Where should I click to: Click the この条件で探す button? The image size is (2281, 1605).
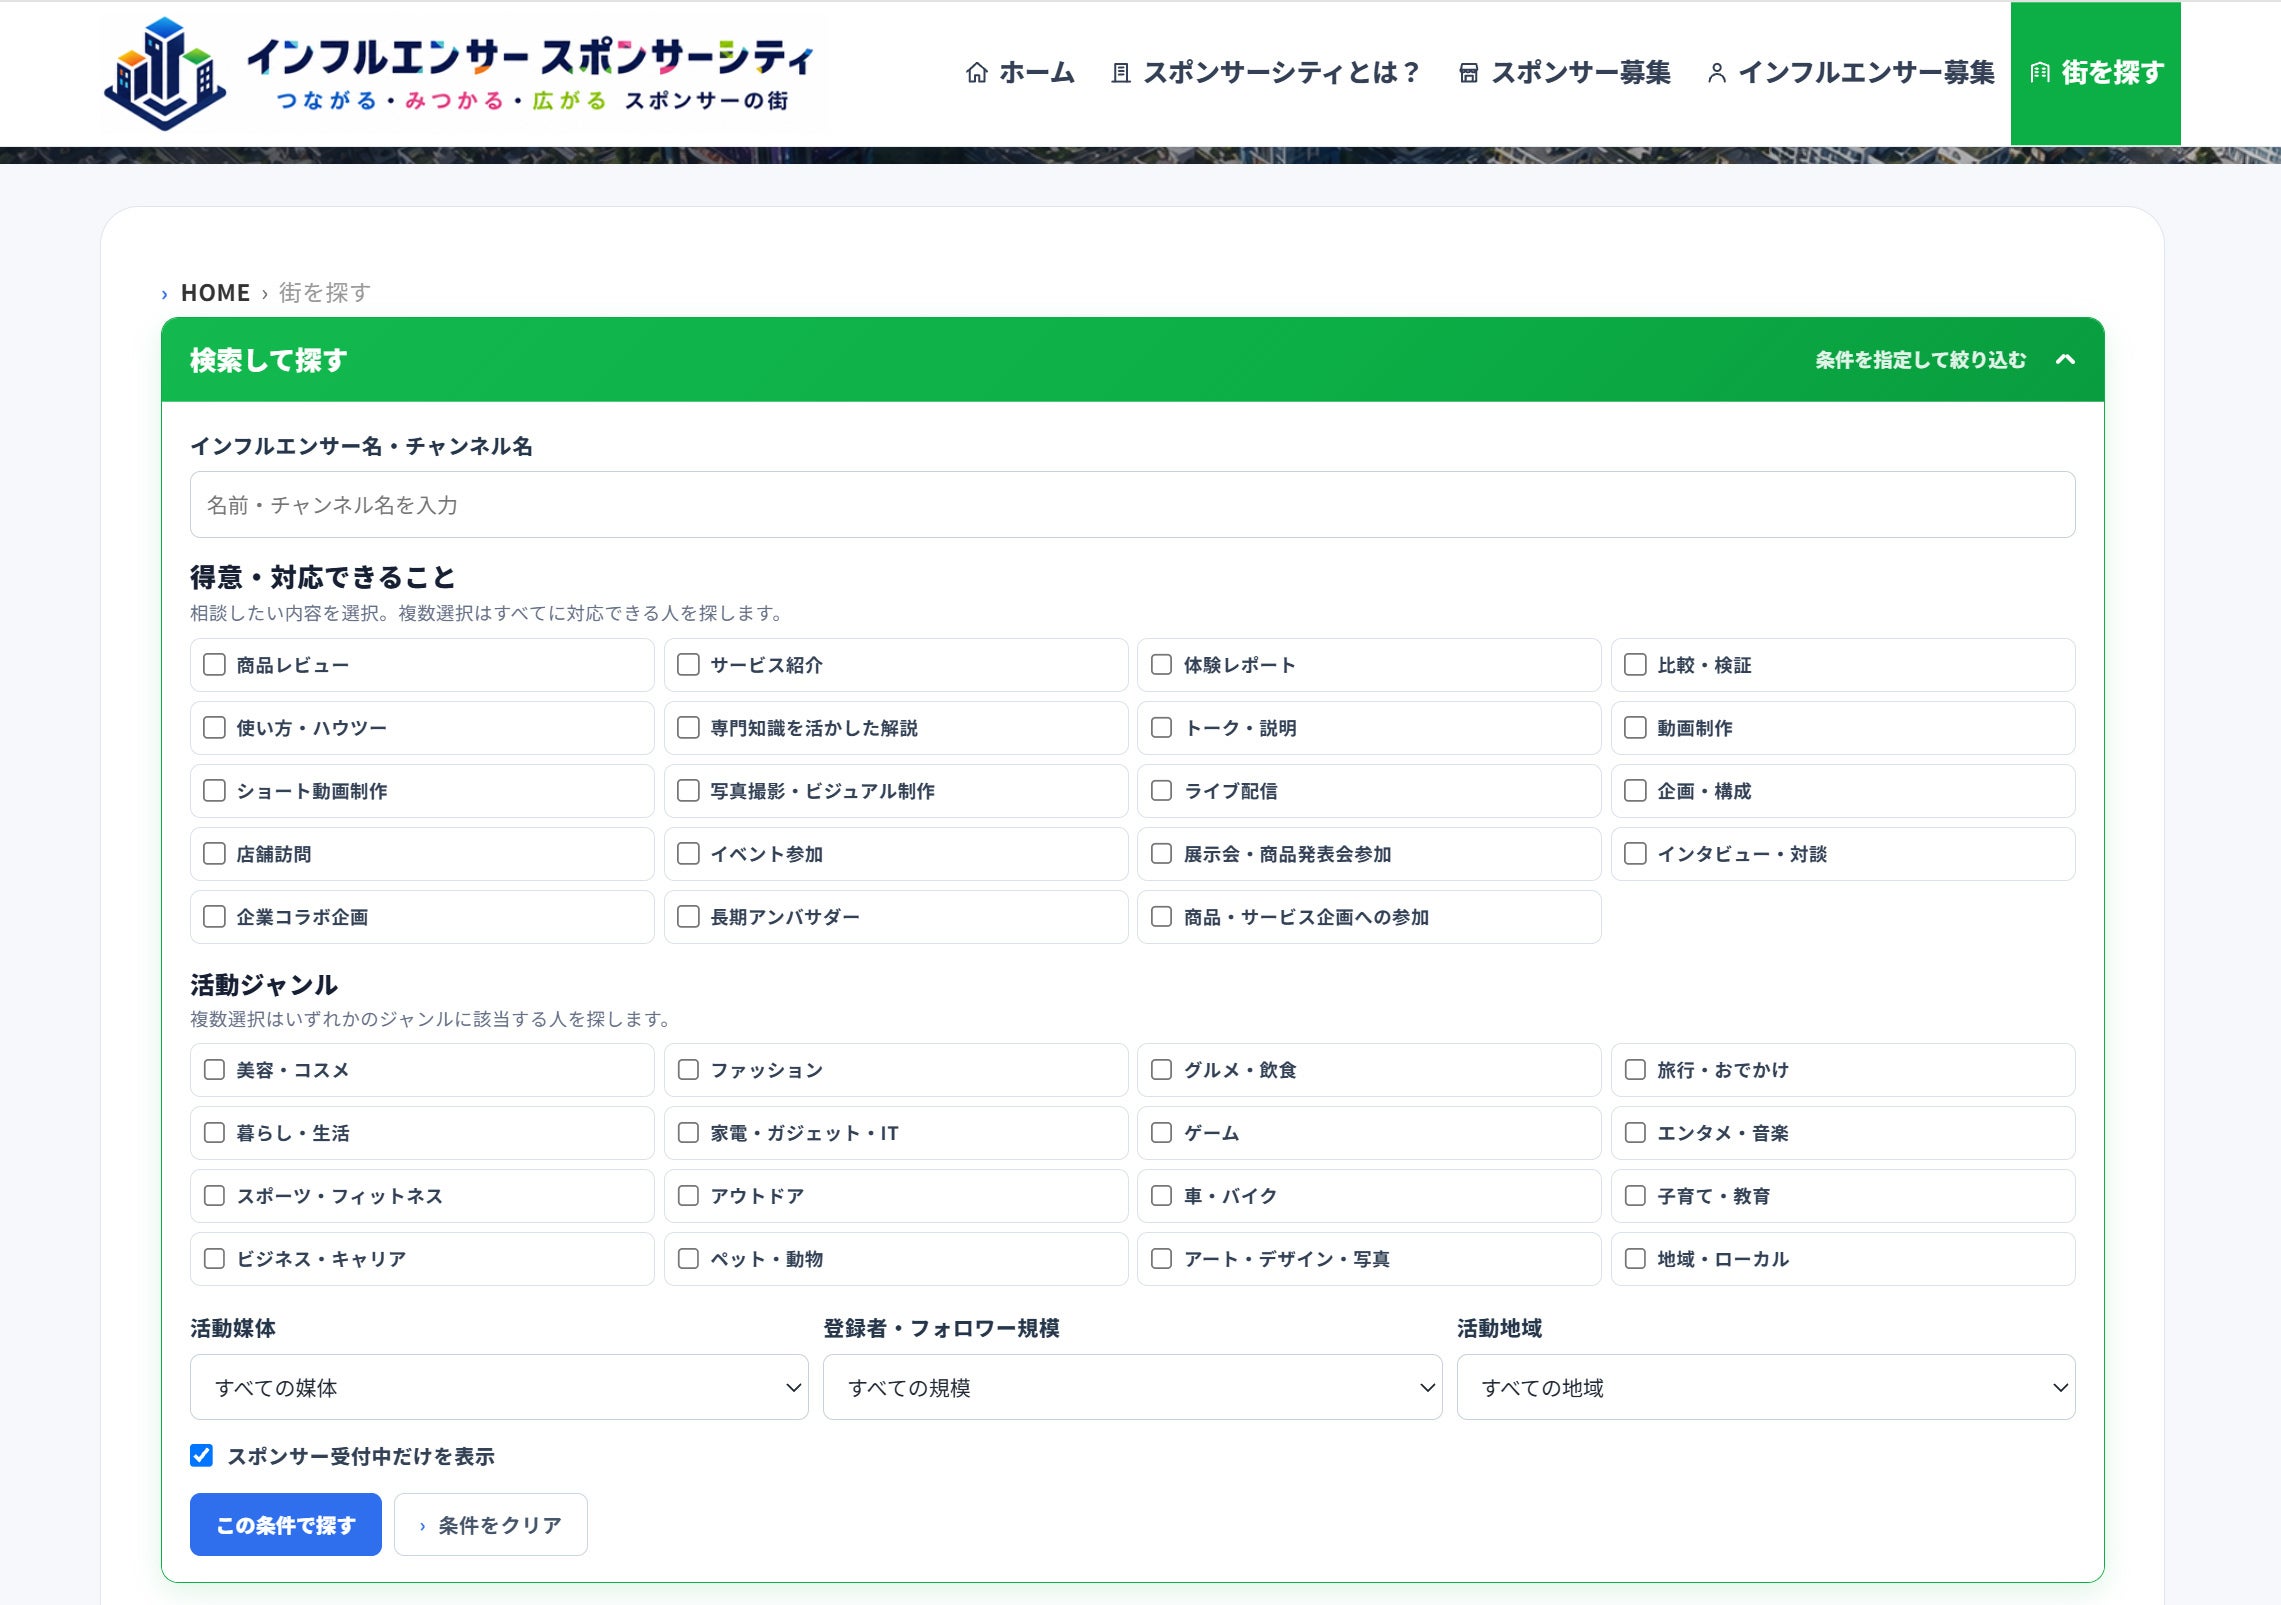[x=286, y=1525]
